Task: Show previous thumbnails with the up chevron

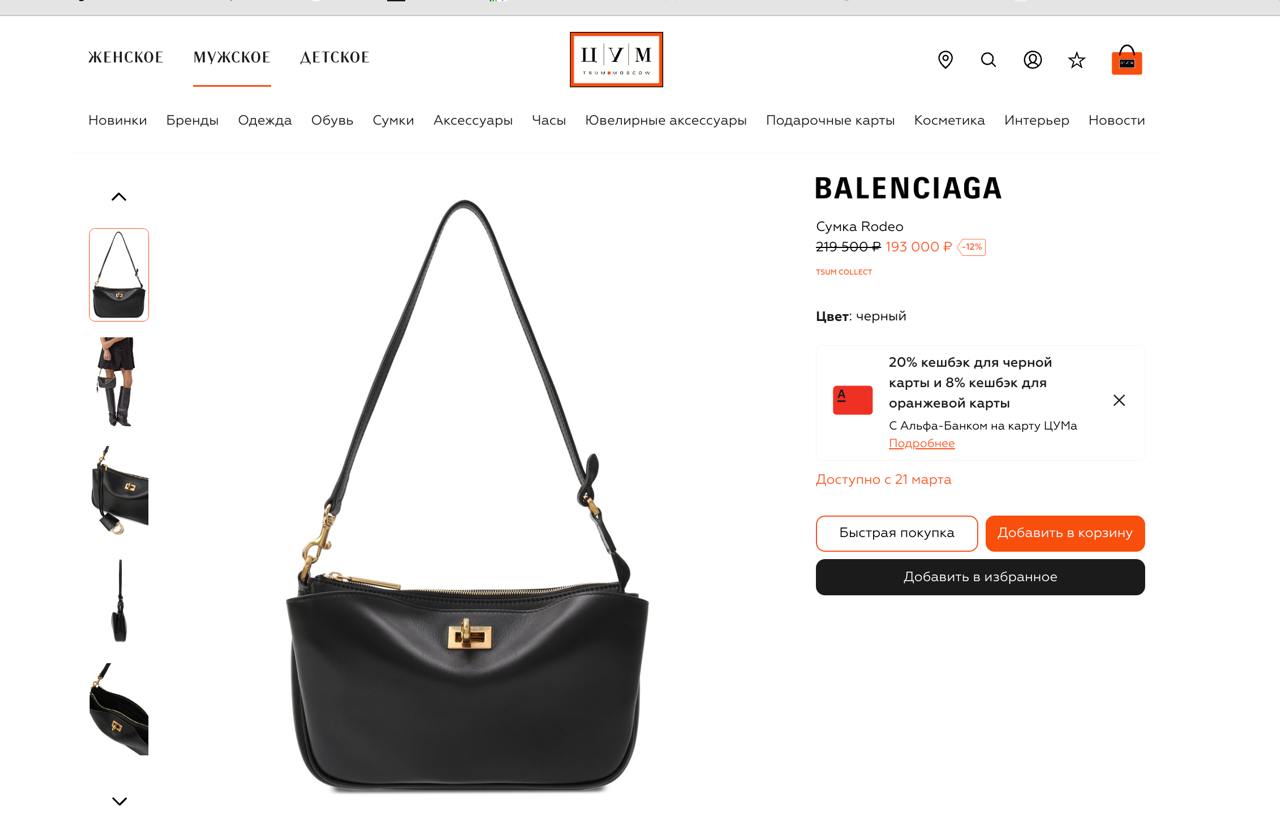Action: coord(119,197)
